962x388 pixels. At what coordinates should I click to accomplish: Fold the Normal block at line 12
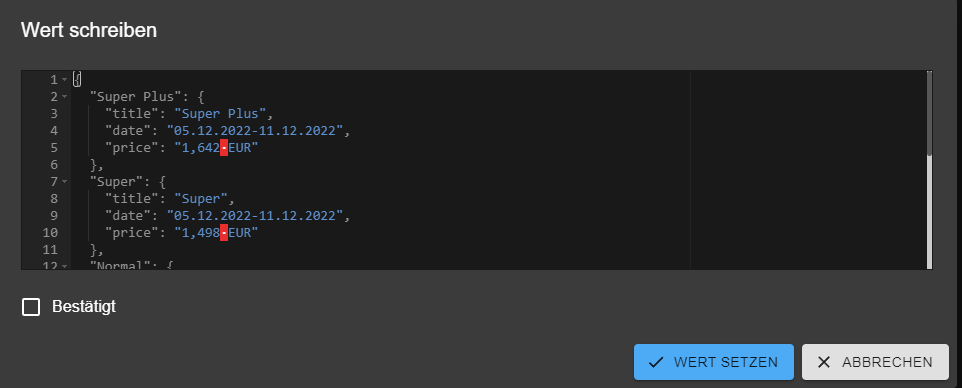pyautogui.click(x=64, y=266)
